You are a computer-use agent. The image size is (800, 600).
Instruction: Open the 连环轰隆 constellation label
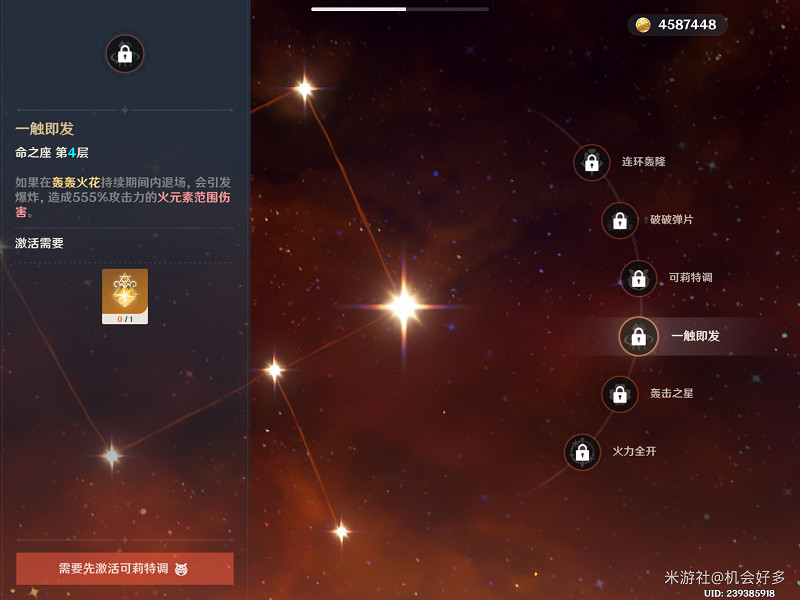pyautogui.click(x=643, y=162)
